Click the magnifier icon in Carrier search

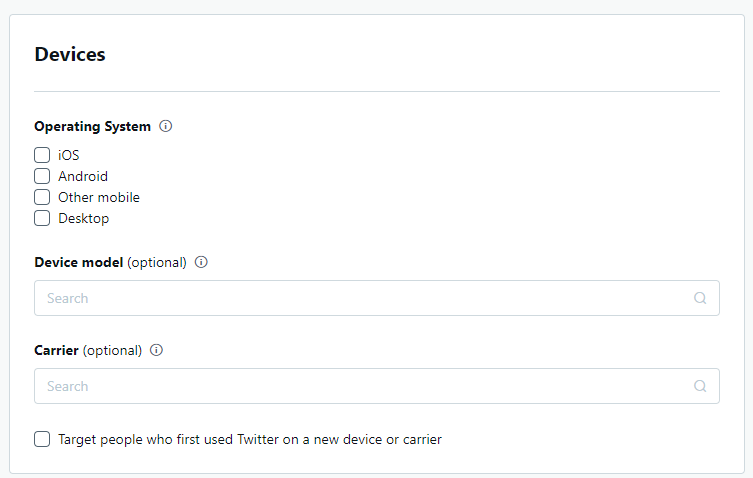(700, 386)
